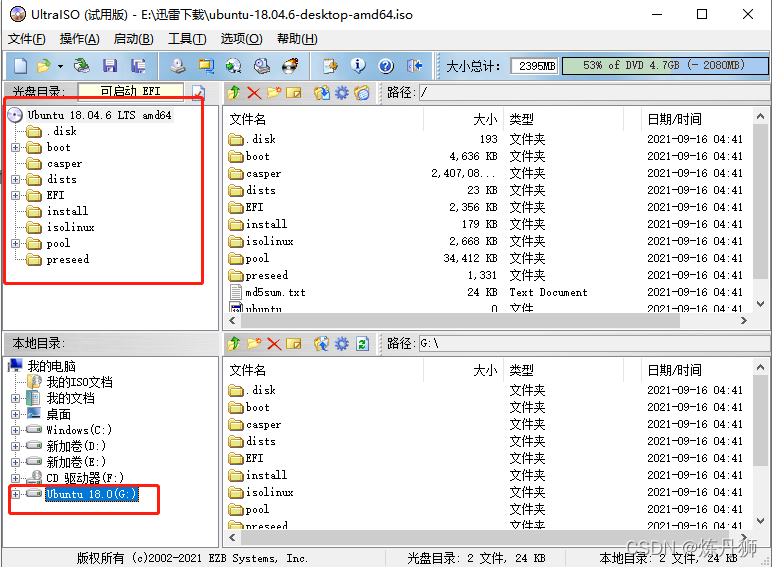Click the hide/show disc view icon
The width and height of the screenshot is (772, 567).
[362, 93]
